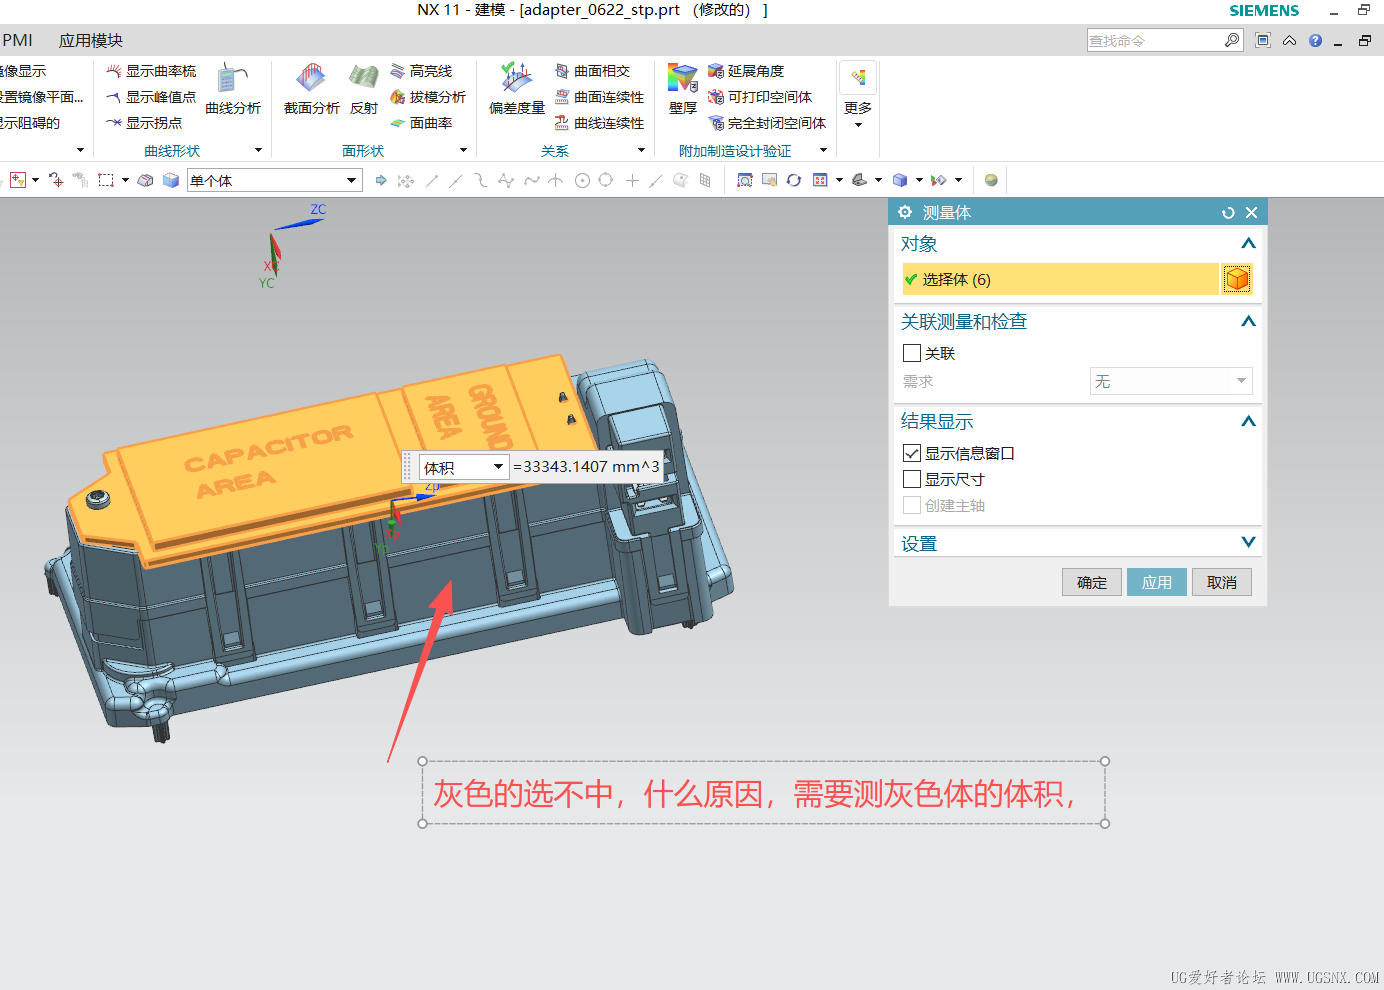Viewport: 1384px width, 990px height.
Task: Click the orange select-body cube icon
Action: click(x=1237, y=279)
